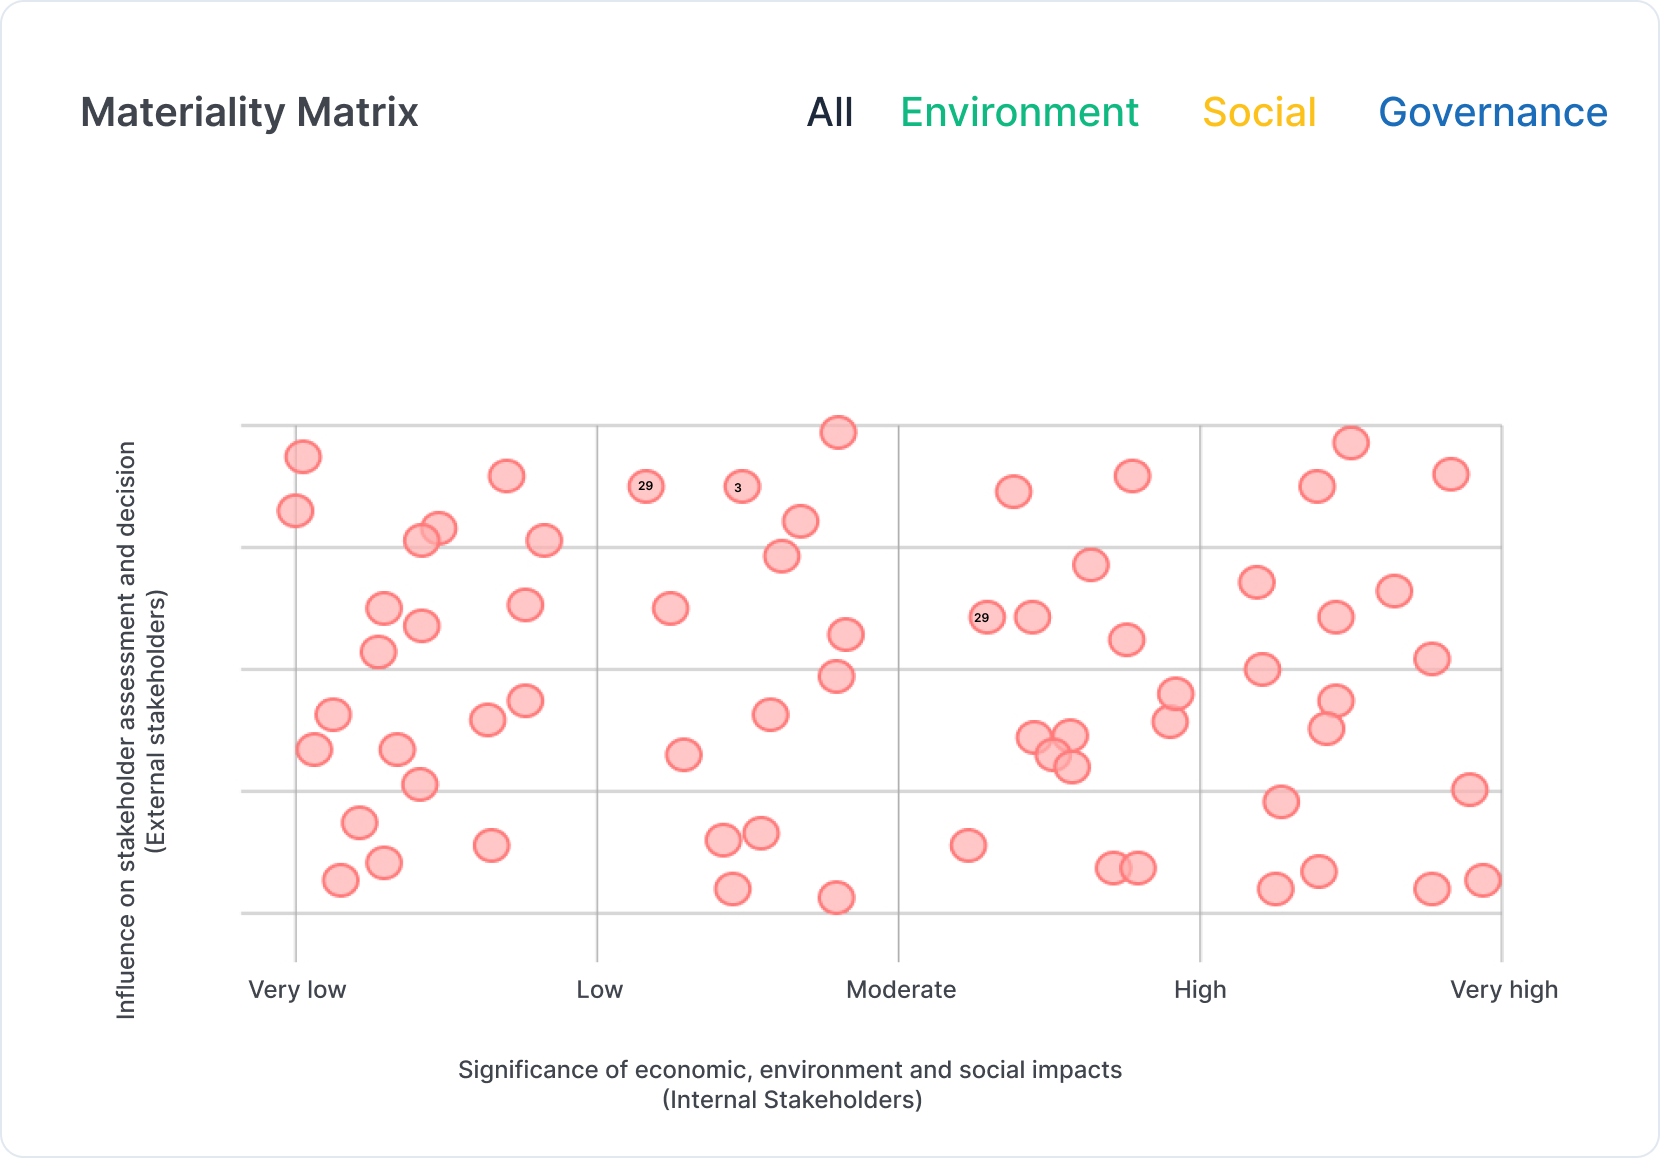Switch to the Environment filter
Screen dimensions: 1660x1158
1019,113
